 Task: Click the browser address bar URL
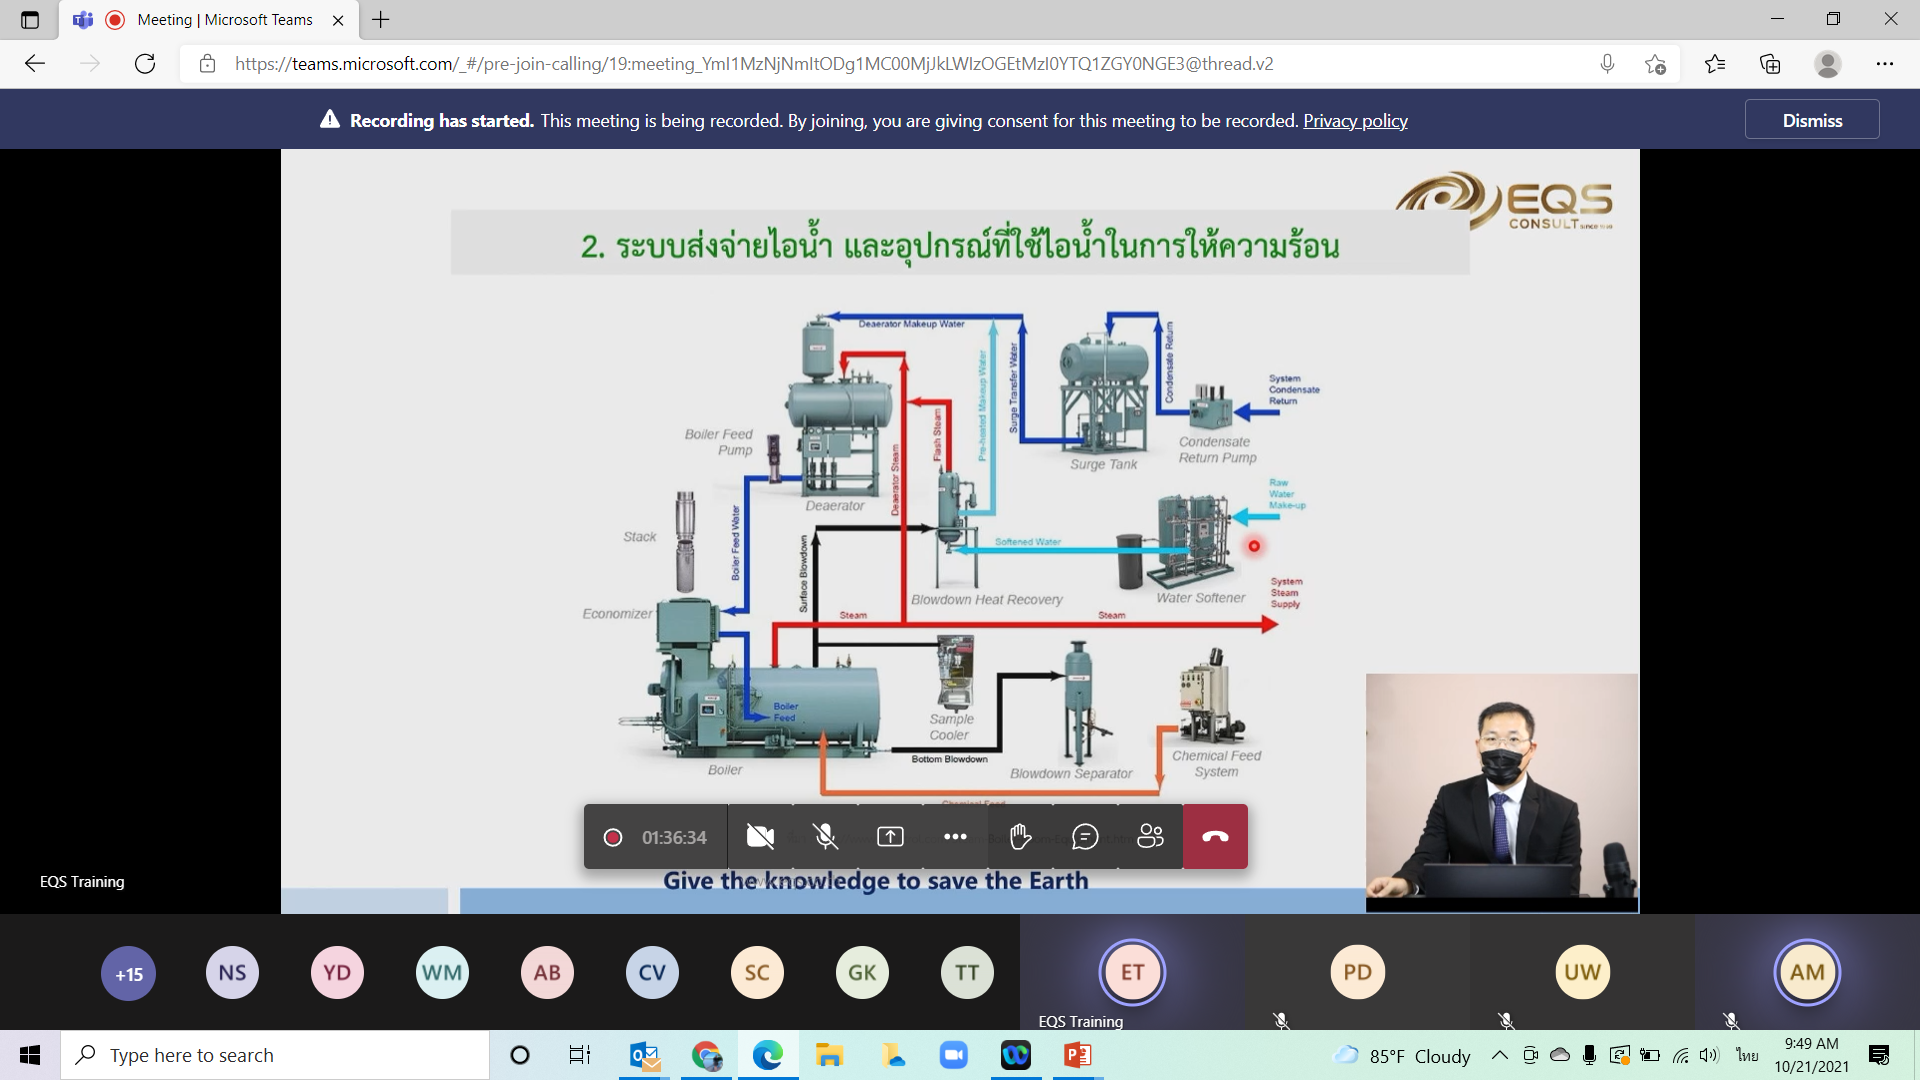[x=754, y=64]
